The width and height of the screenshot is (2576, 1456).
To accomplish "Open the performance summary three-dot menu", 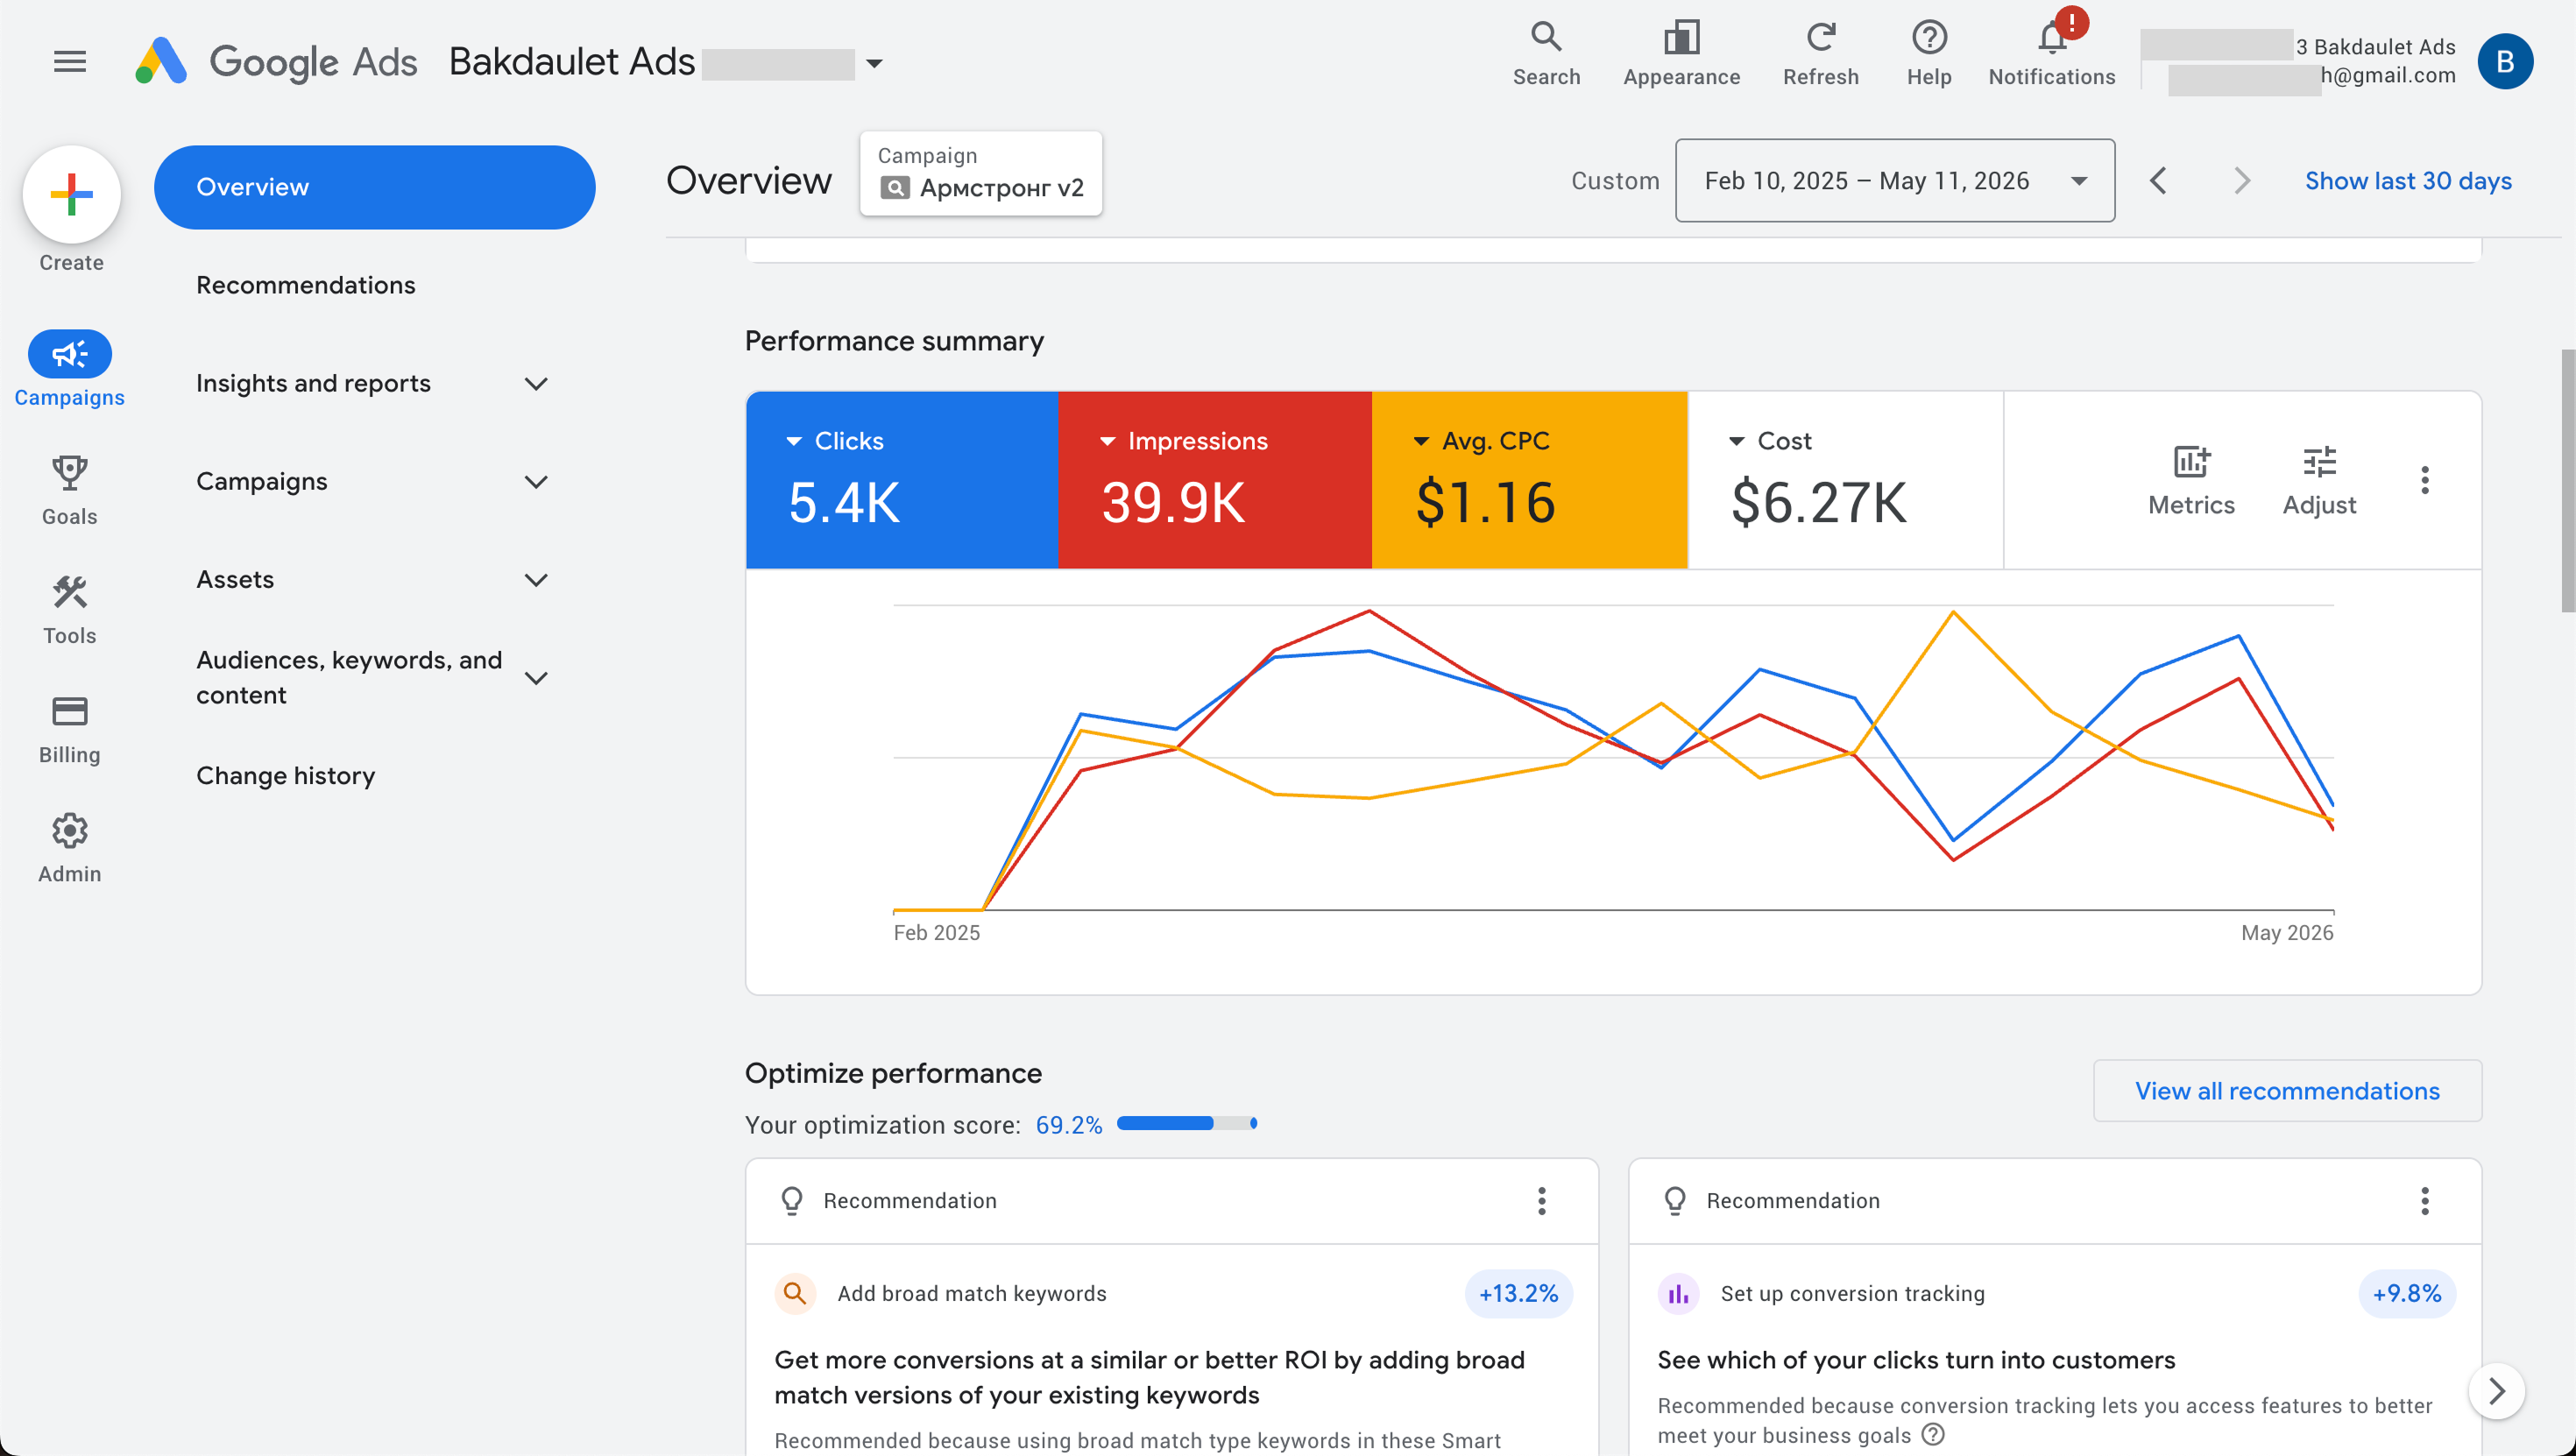I will click(x=2425, y=480).
